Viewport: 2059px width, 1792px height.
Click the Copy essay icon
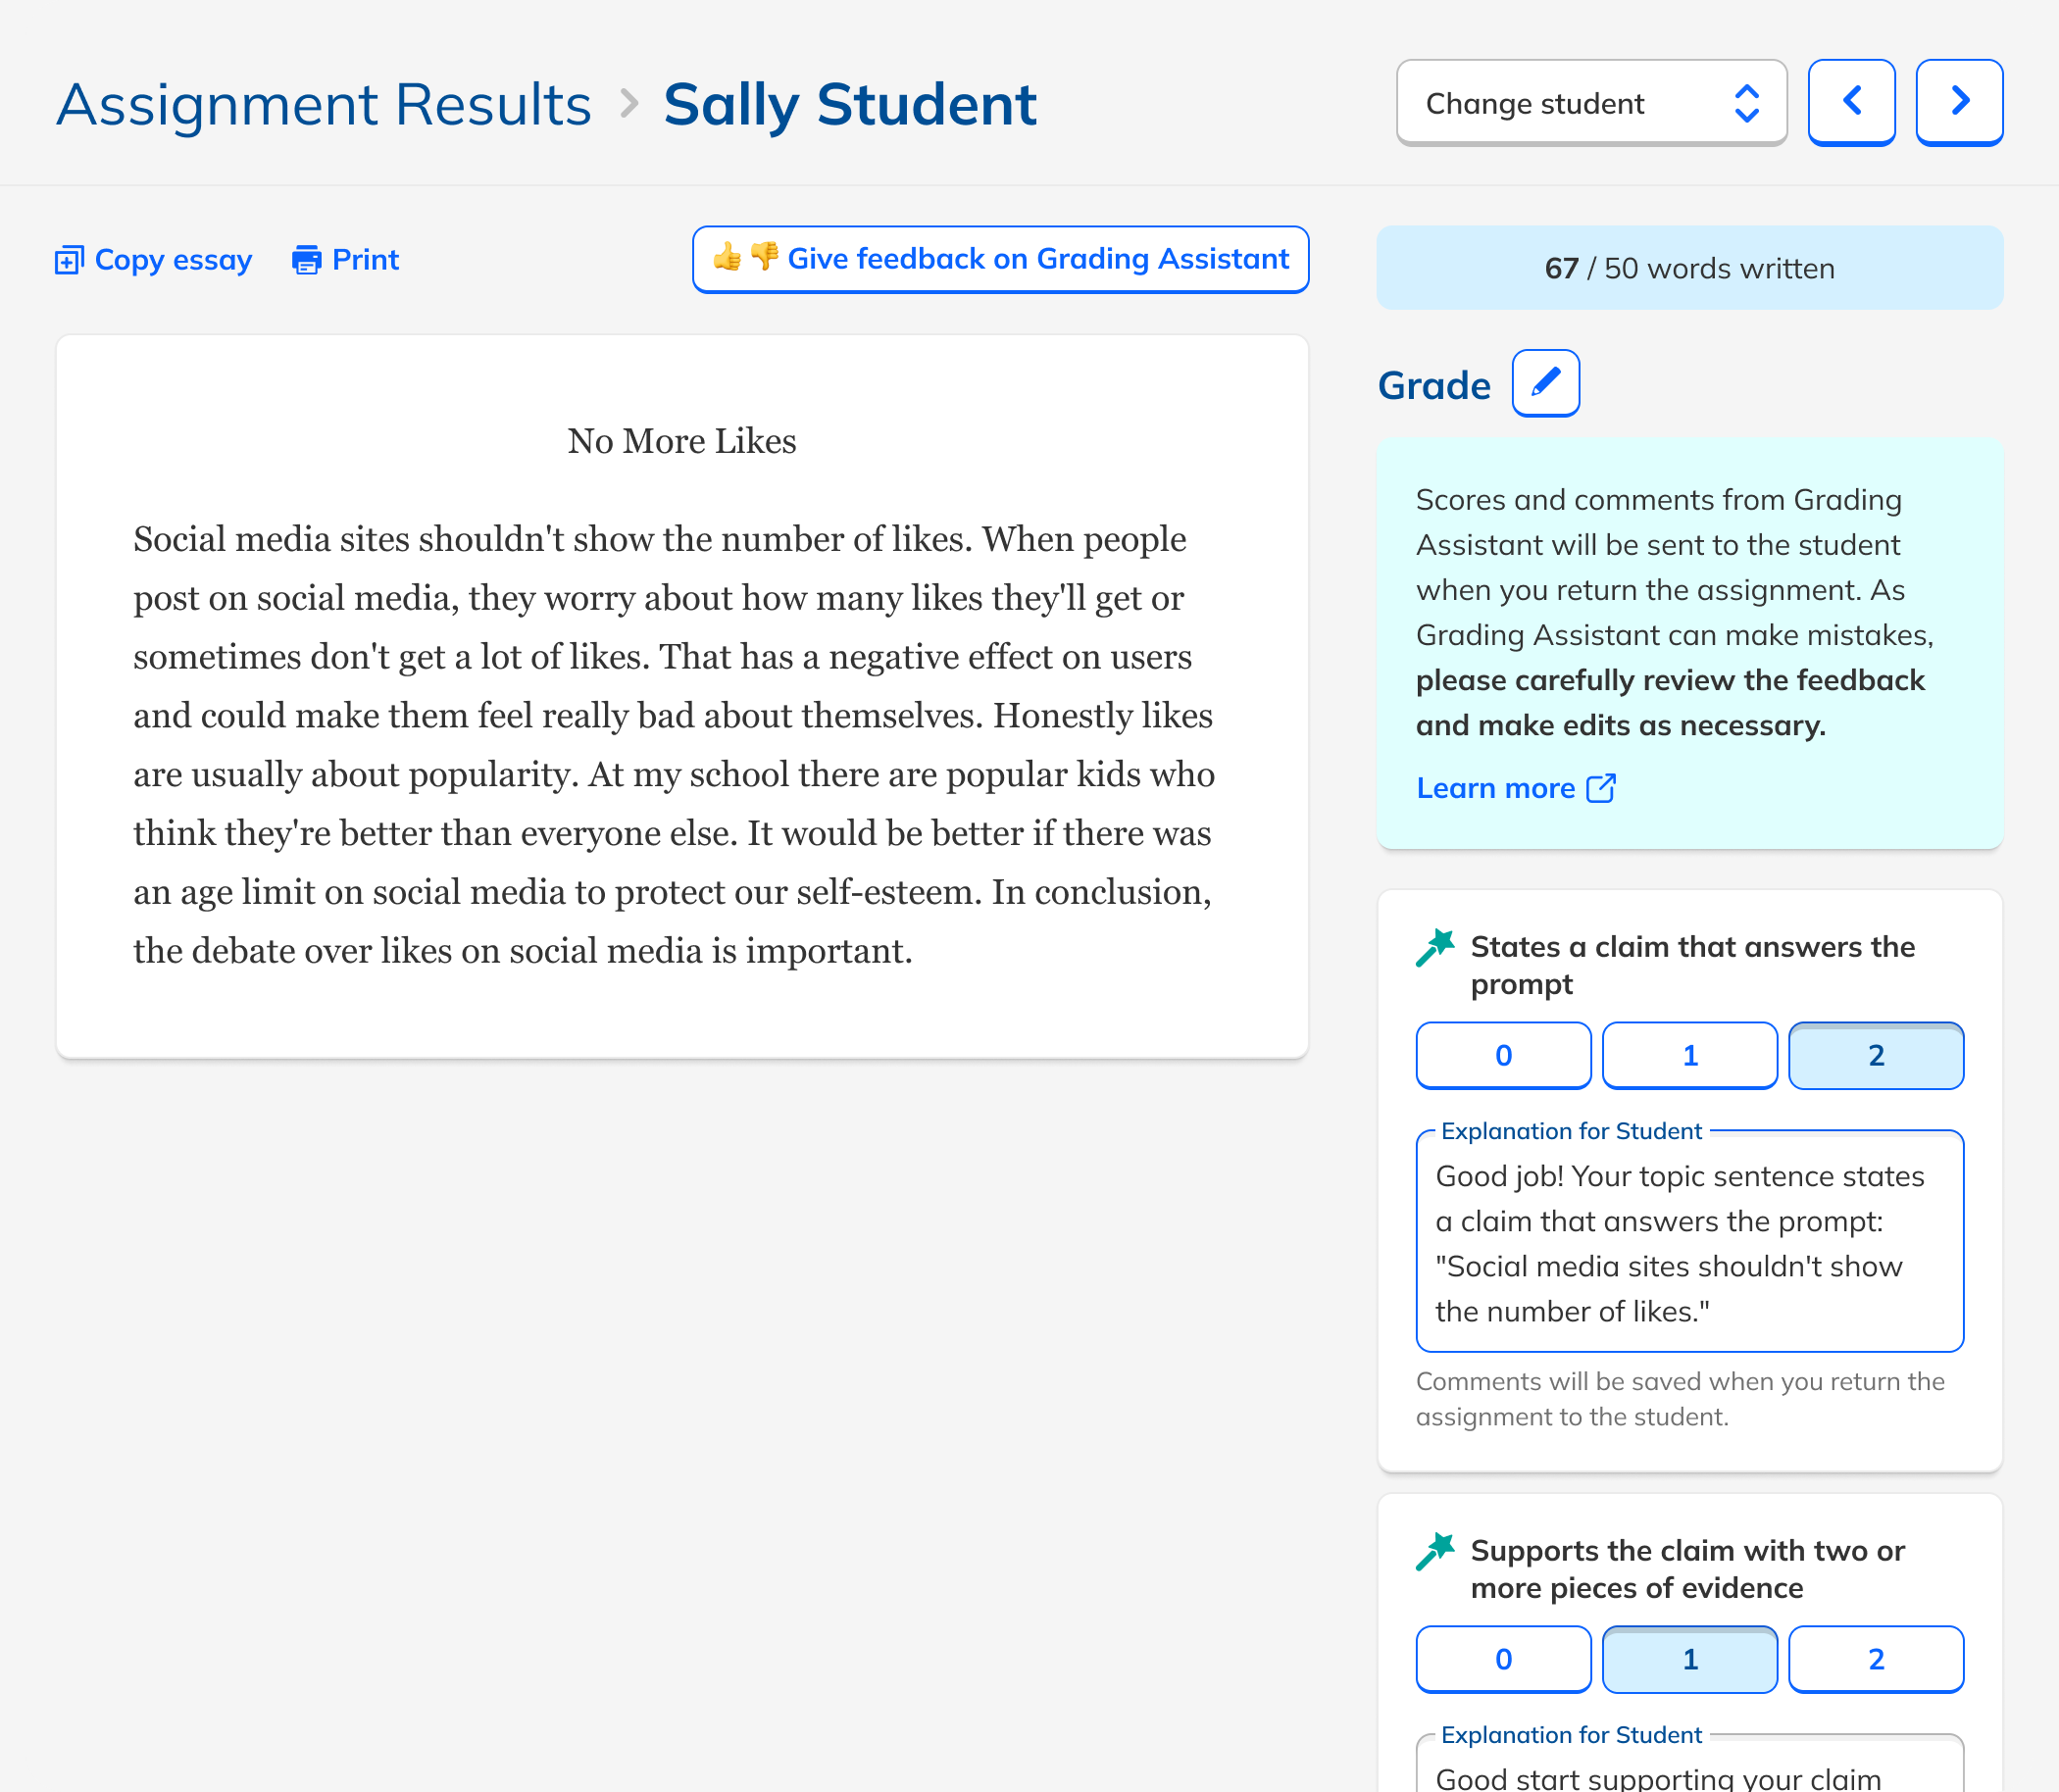(69, 259)
